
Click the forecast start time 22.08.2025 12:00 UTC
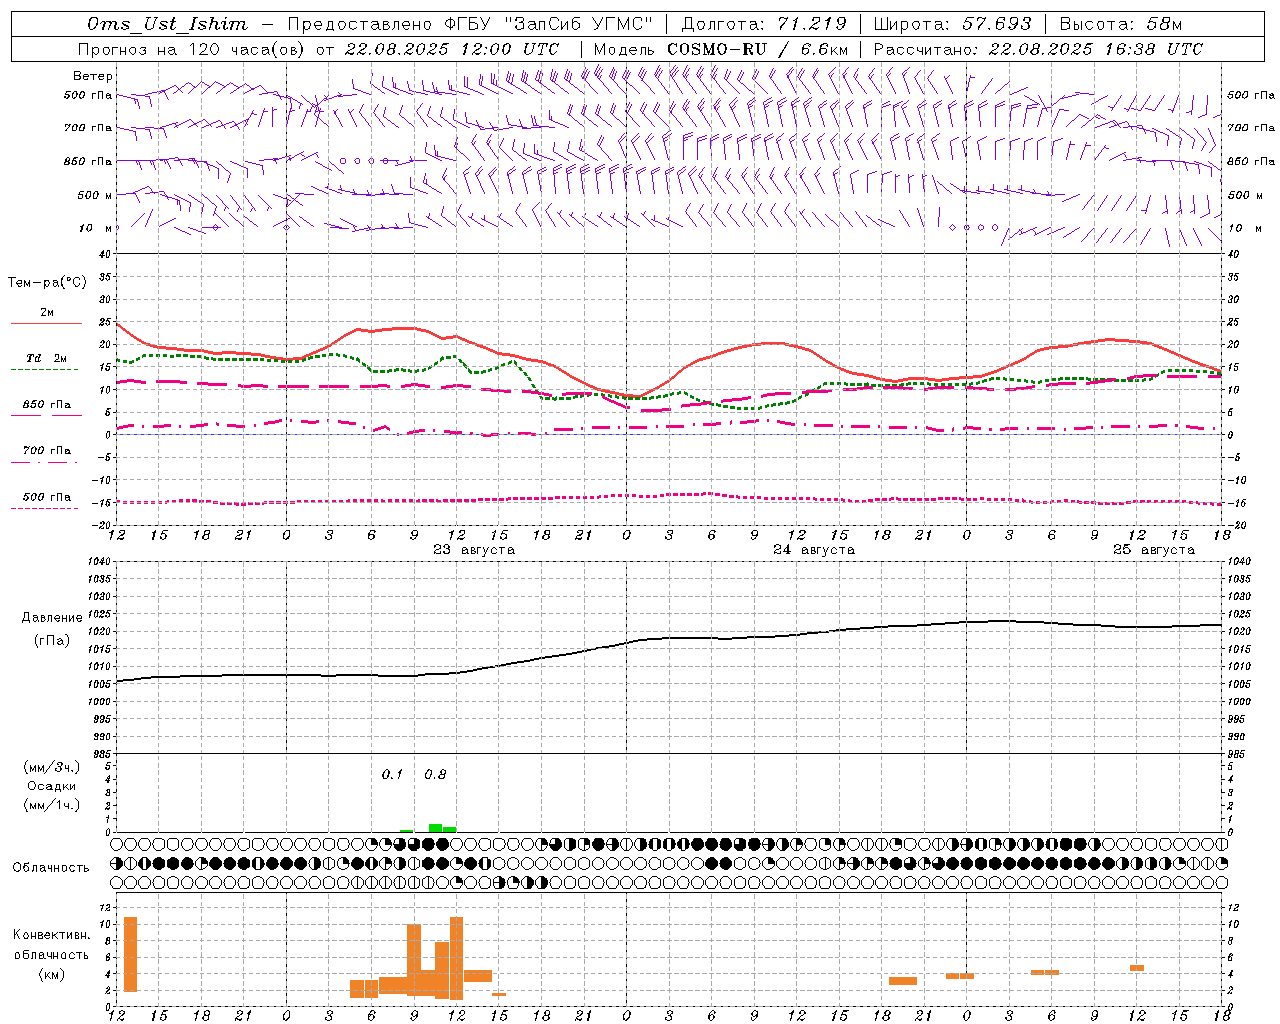452,49
